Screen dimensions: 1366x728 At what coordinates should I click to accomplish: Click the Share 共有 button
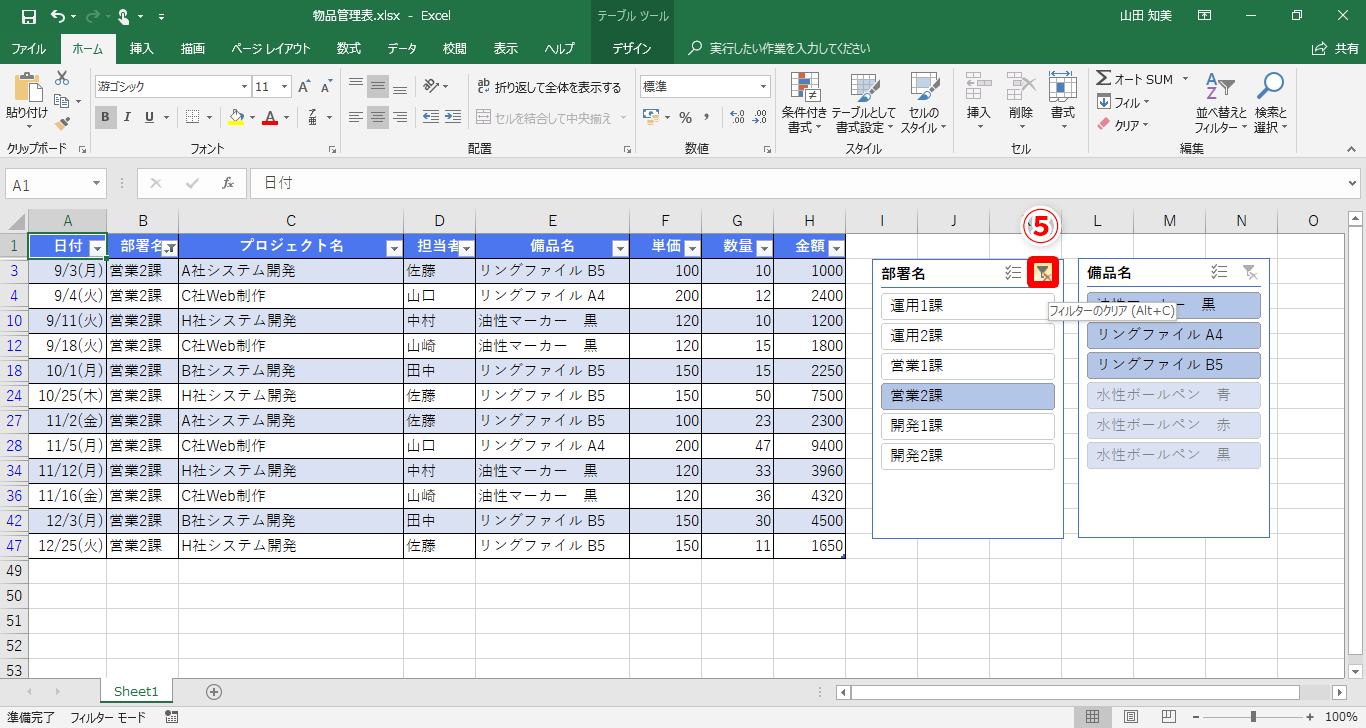click(1336, 48)
